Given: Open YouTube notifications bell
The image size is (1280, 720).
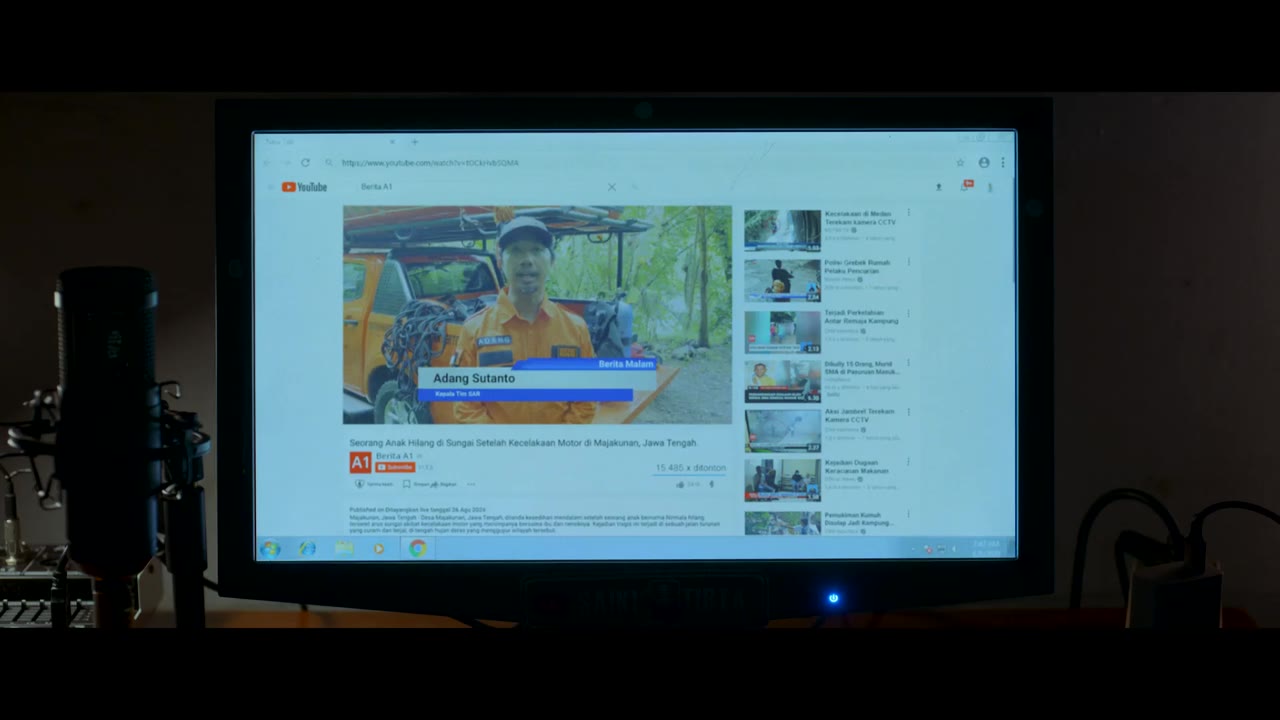Looking at the screenshot, I should coord(966,186).
